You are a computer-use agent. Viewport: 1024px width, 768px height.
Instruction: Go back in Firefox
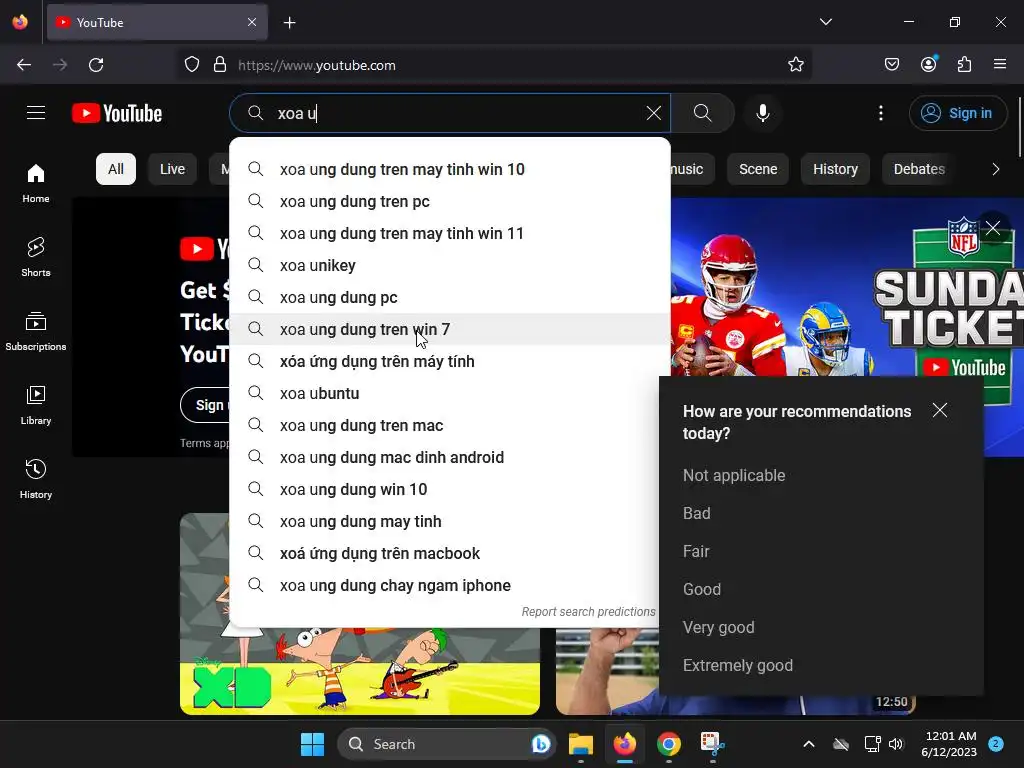24,65
